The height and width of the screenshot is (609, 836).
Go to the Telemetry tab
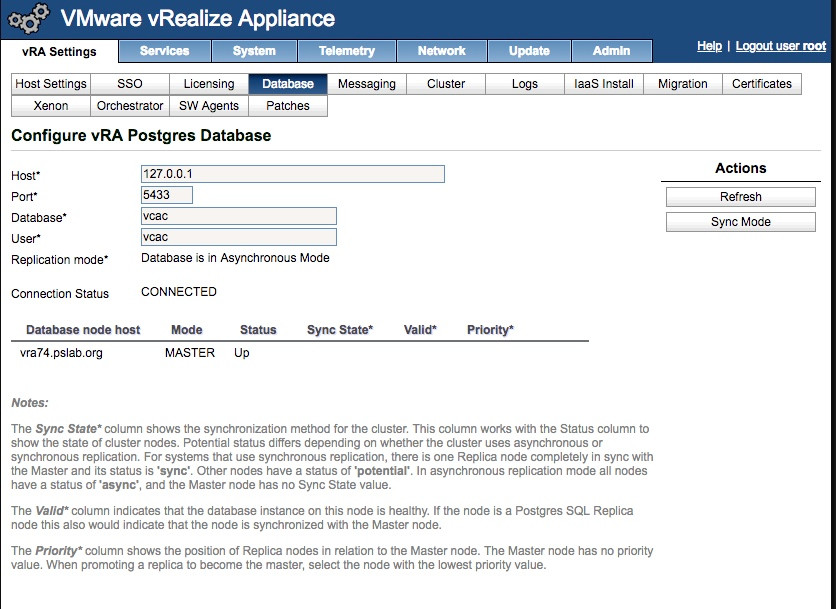(347, 51)
